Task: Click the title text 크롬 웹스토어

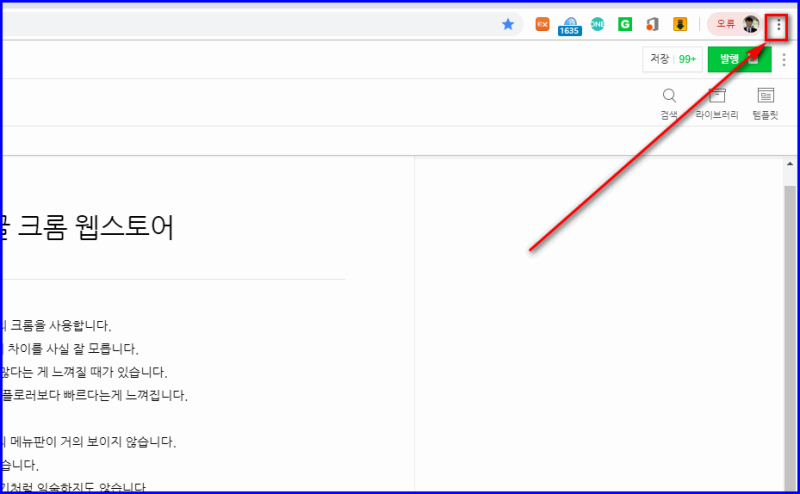Action: pyautogui.click(x=96, y=227)
